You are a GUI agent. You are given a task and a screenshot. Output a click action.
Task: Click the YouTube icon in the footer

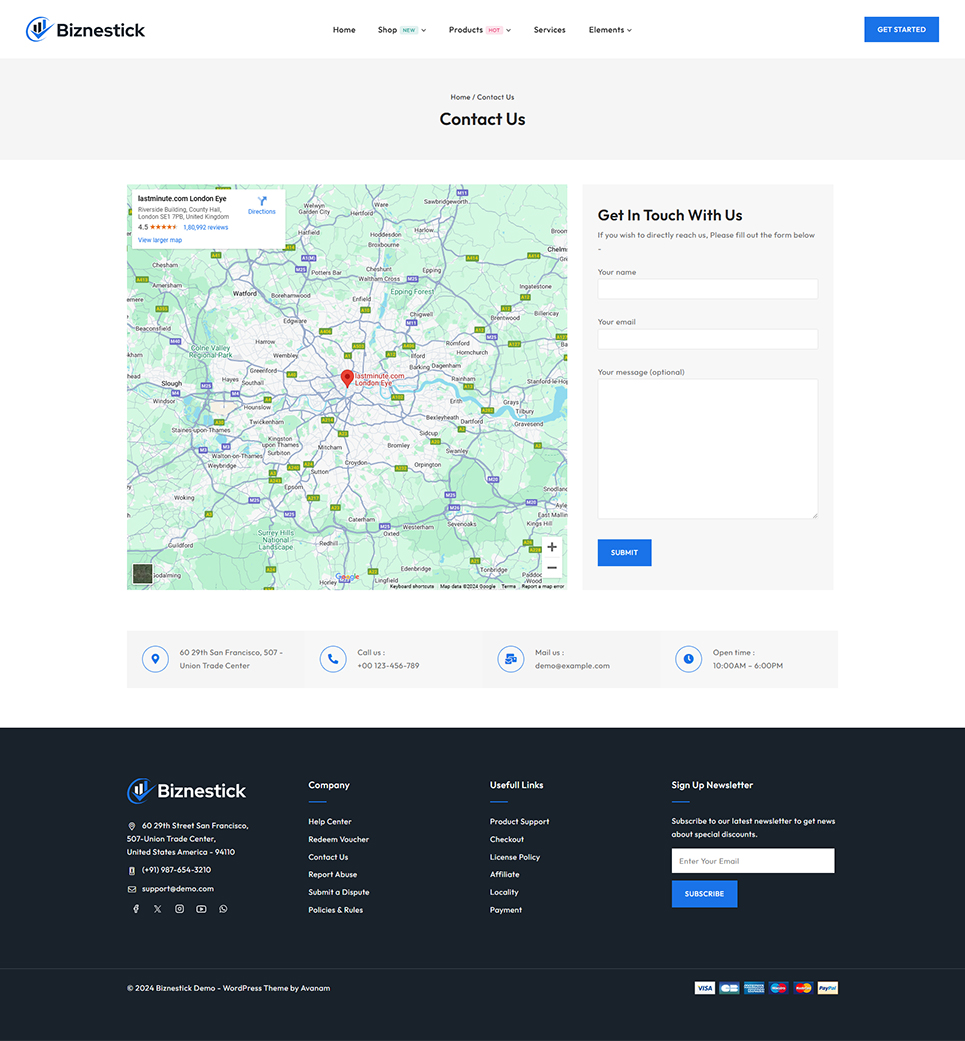[x=201, y=908]
